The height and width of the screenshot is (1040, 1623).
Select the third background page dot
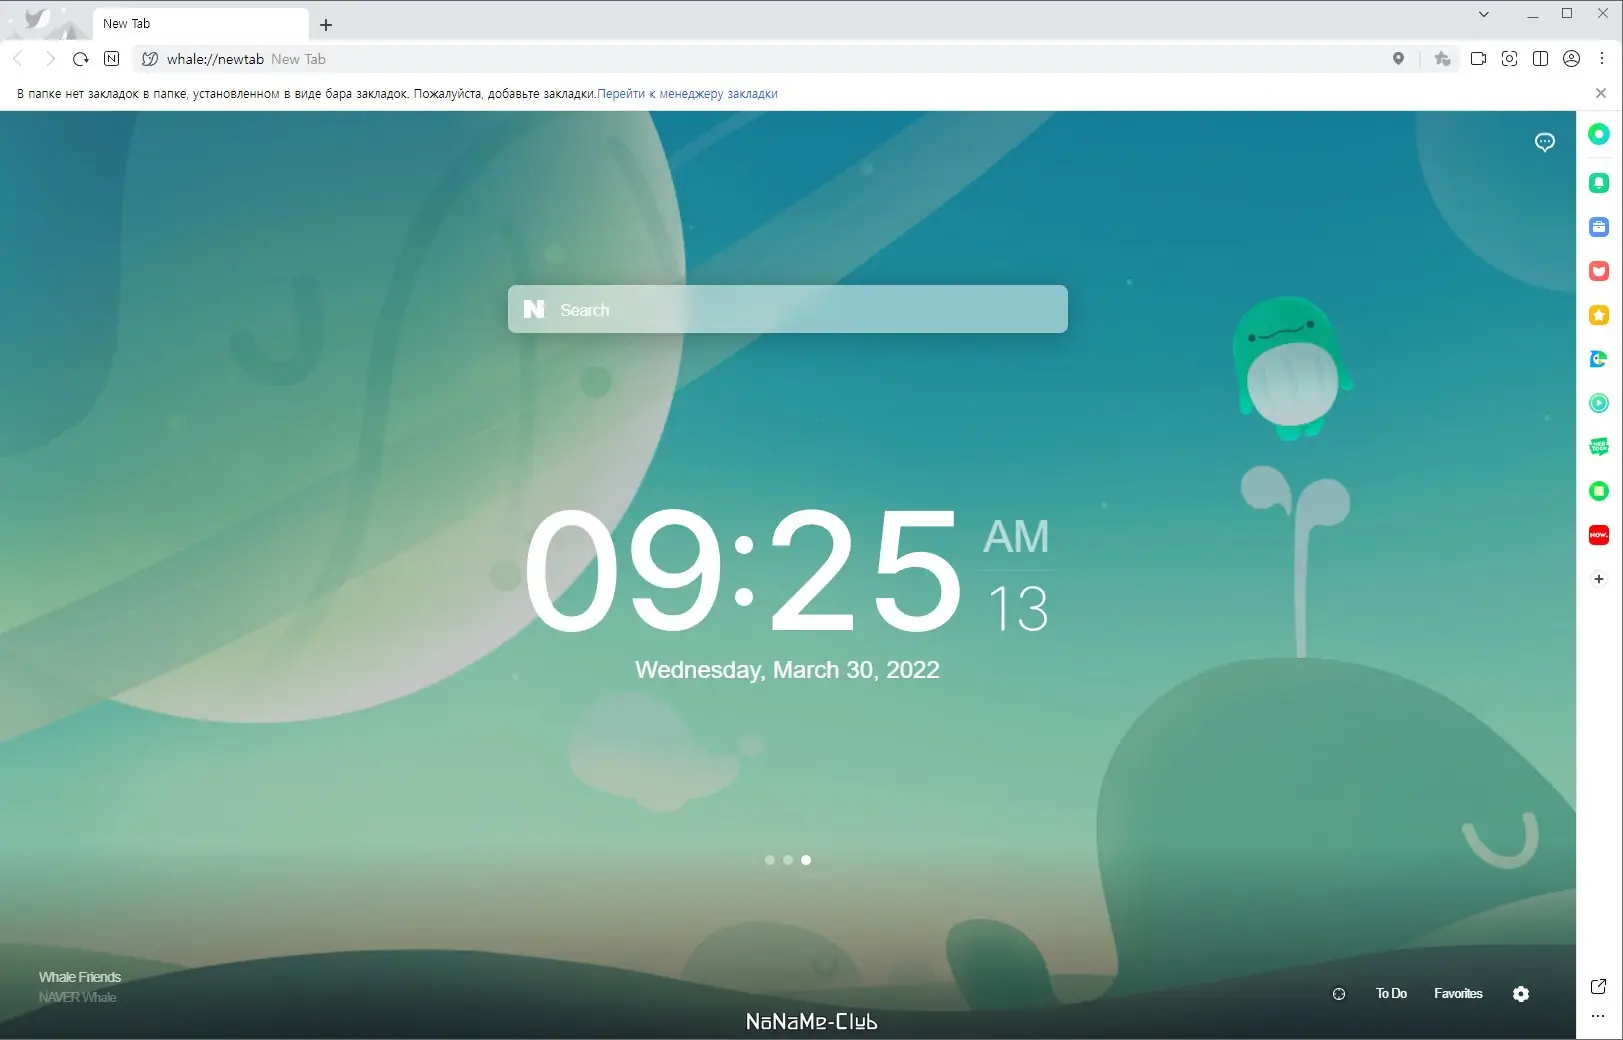[806, 860]
